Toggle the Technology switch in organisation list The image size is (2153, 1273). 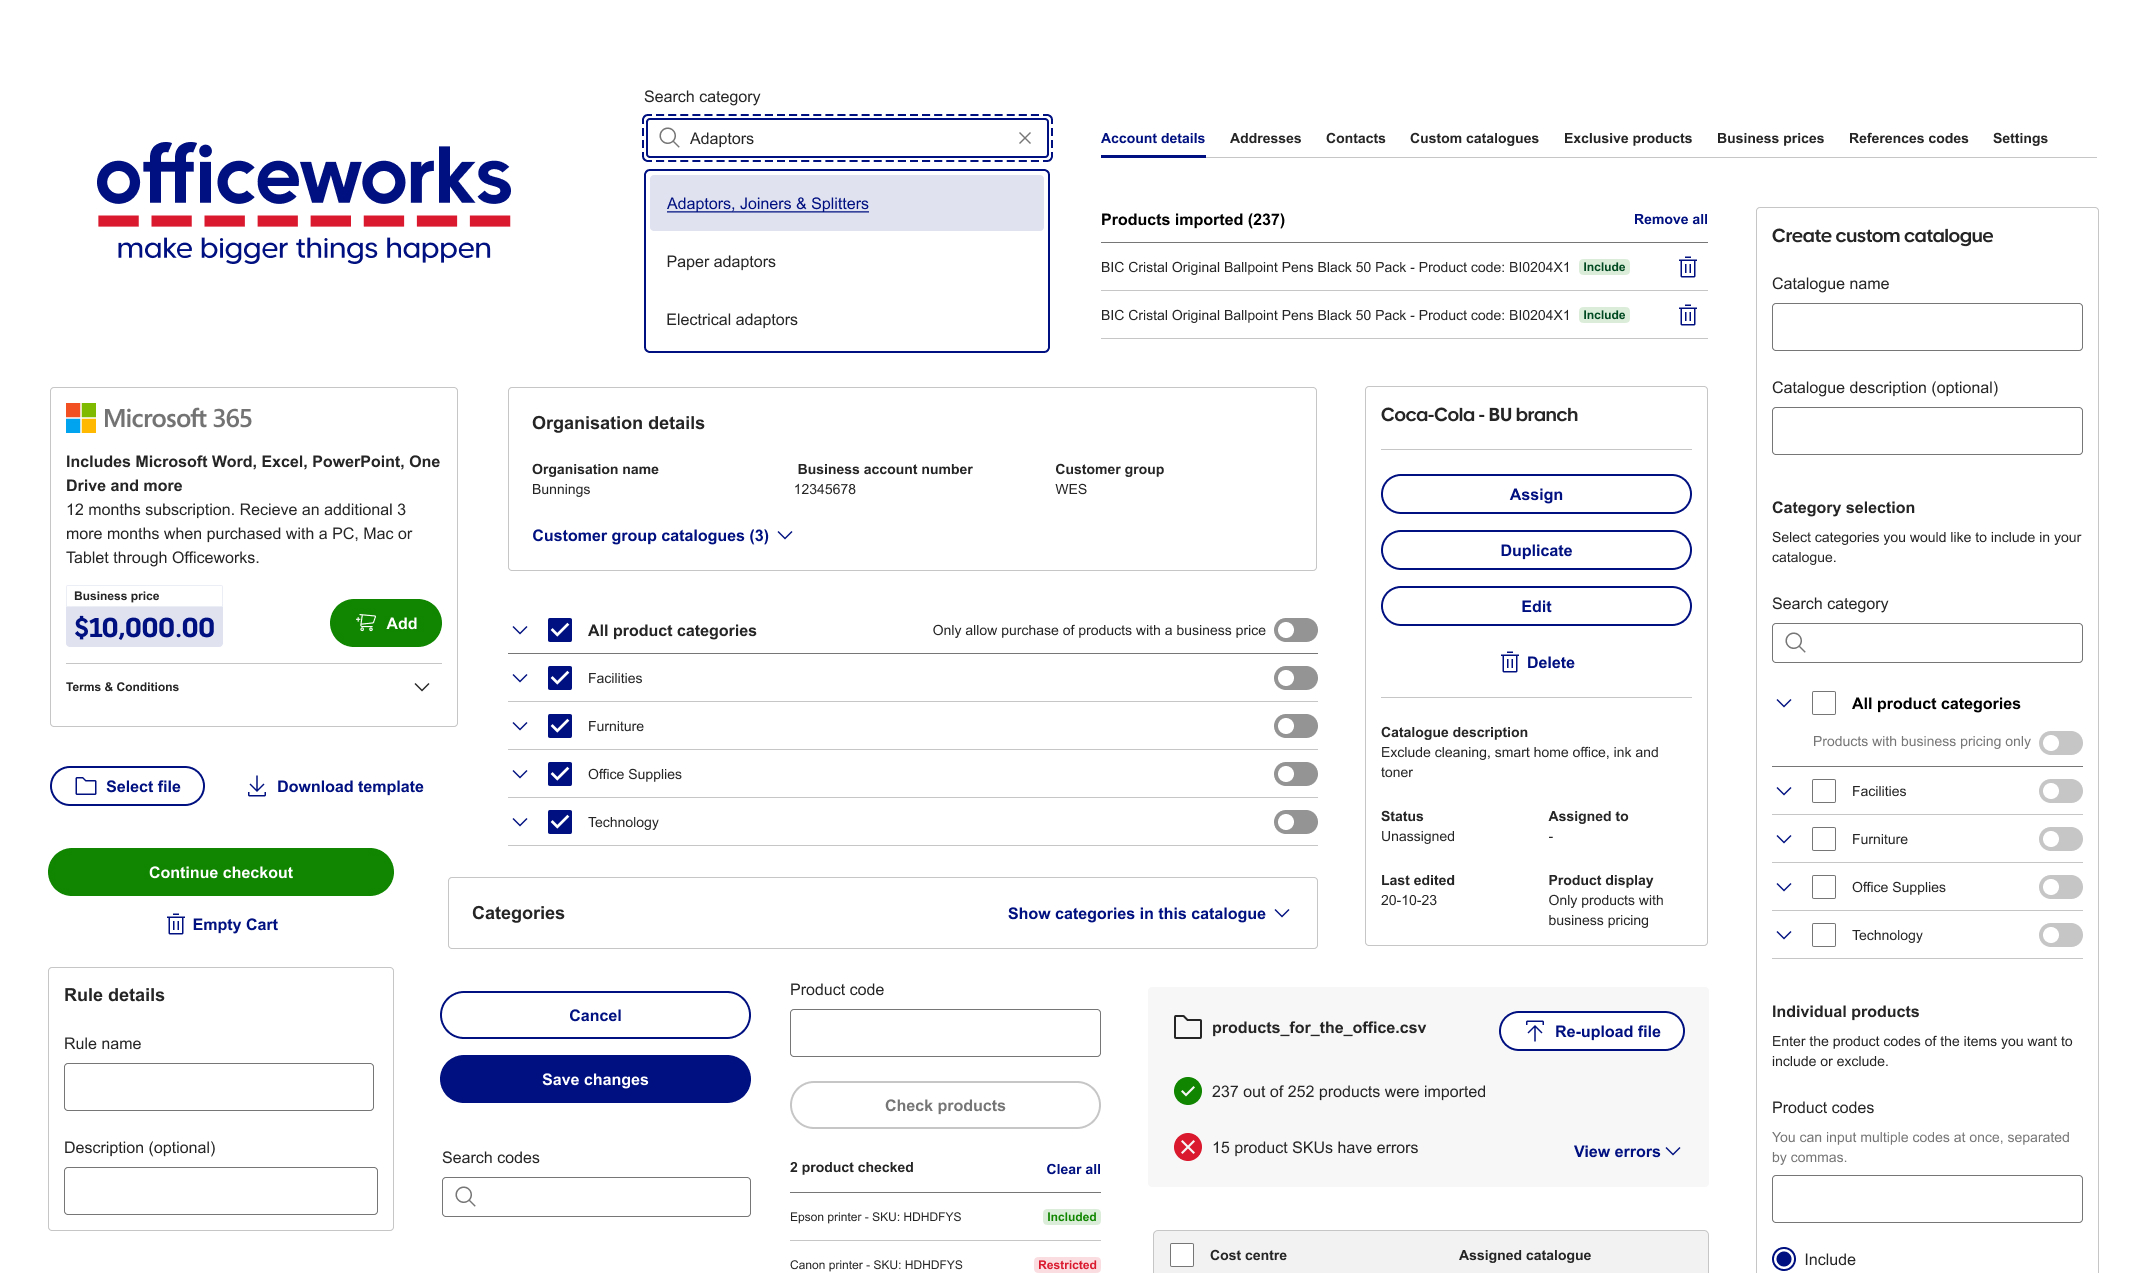1295,822
